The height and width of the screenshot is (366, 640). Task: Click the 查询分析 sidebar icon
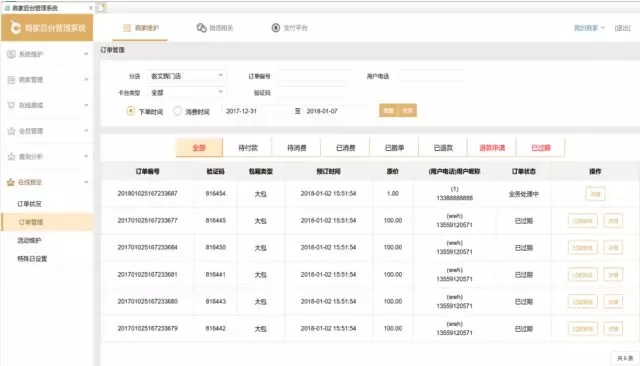(11, 157)
